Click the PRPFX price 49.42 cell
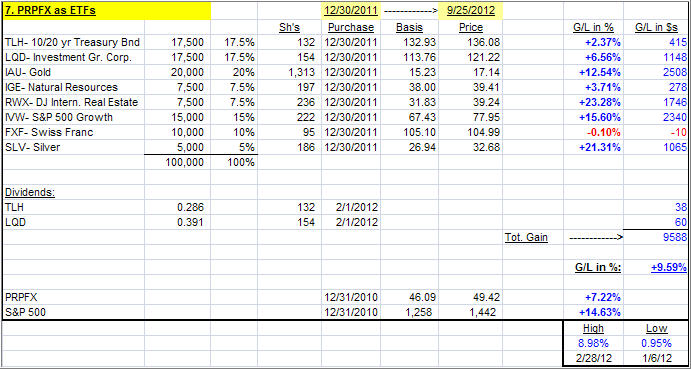The height and width of the screenshot is (369, 691). pyautogui.click(x=471, y=297)
